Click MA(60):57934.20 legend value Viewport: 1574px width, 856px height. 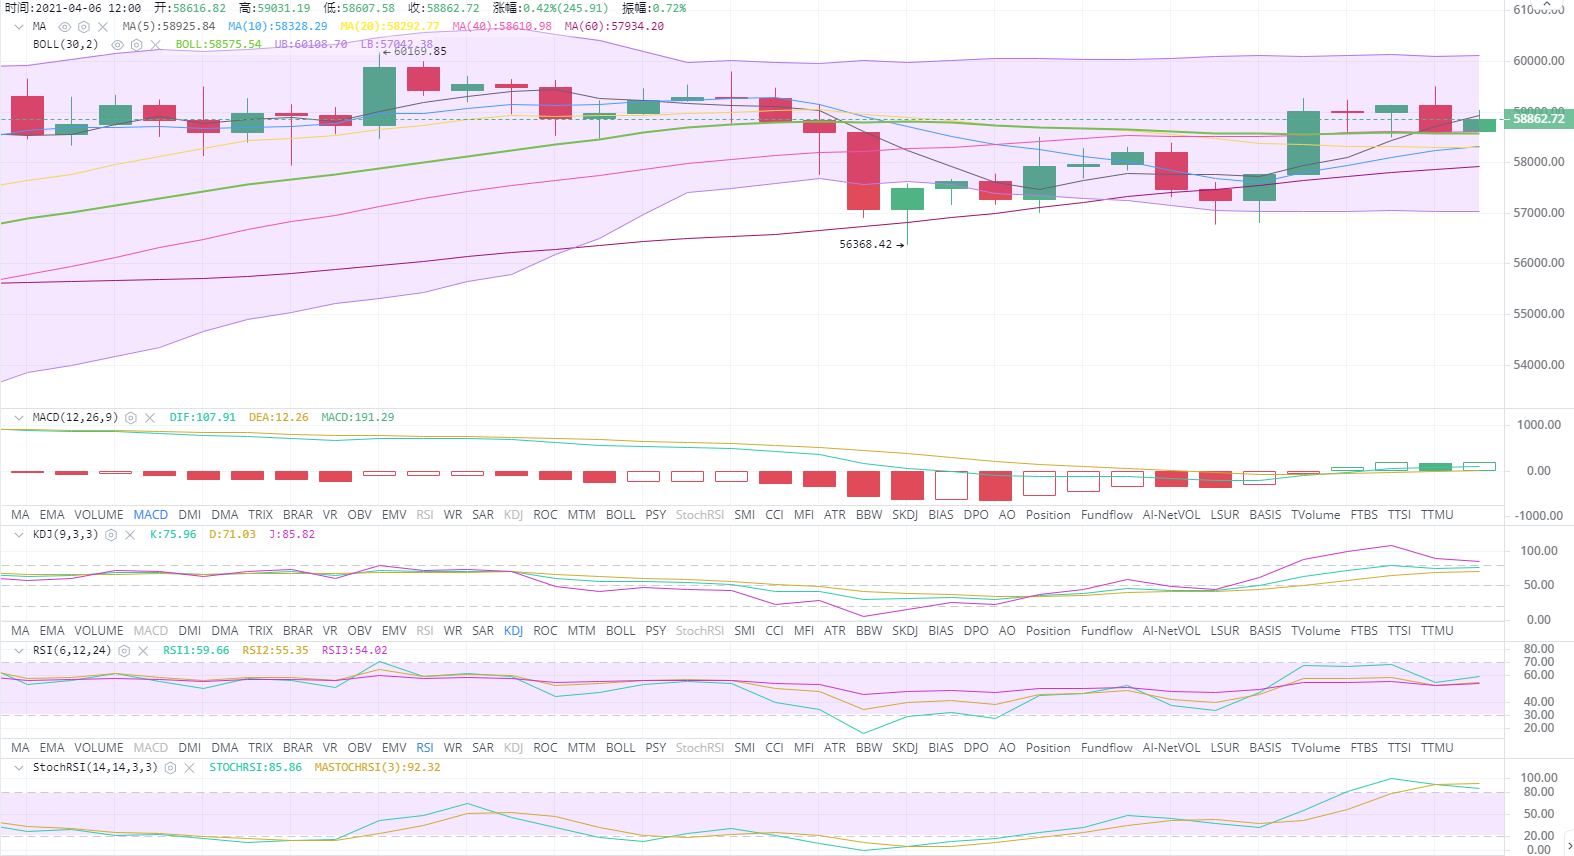[614, 27]
